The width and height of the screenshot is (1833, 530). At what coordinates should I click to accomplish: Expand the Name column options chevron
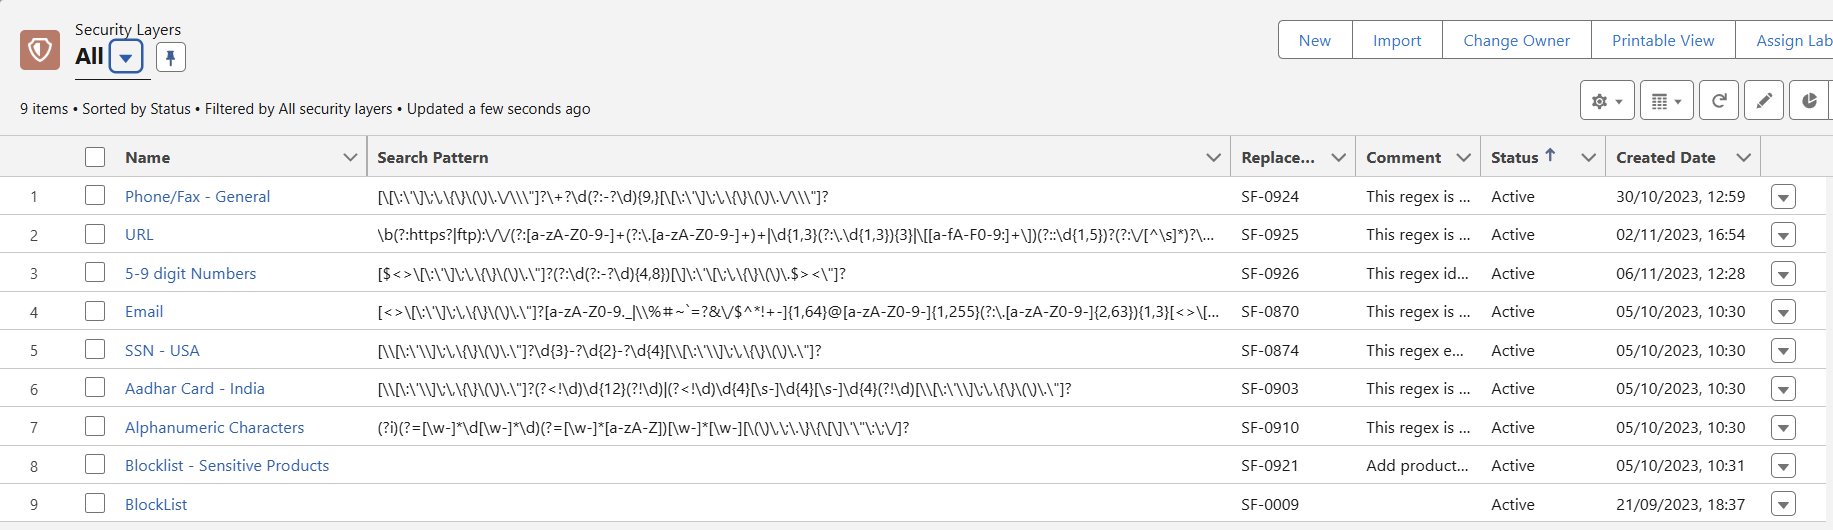(x=350, y=157)
